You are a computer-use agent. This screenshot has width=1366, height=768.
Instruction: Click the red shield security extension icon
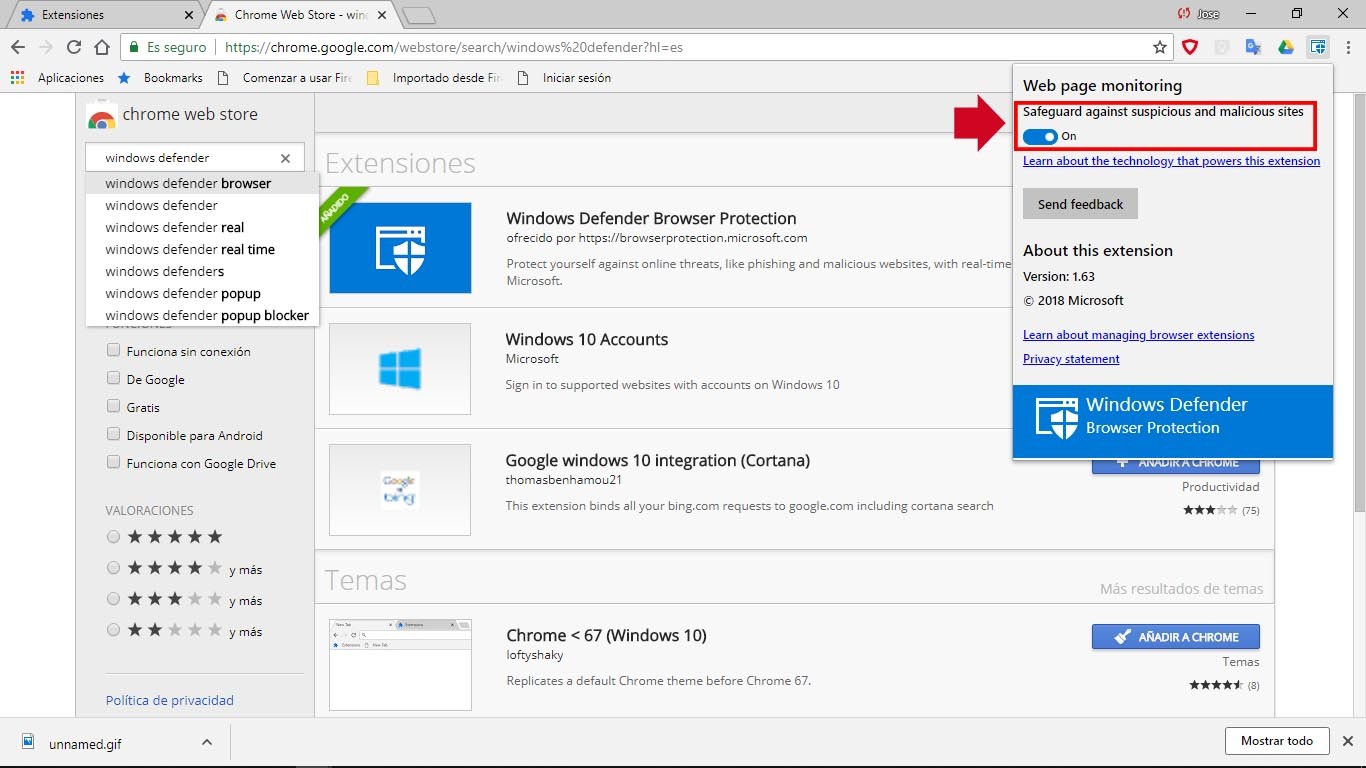tap(1190, 46)
